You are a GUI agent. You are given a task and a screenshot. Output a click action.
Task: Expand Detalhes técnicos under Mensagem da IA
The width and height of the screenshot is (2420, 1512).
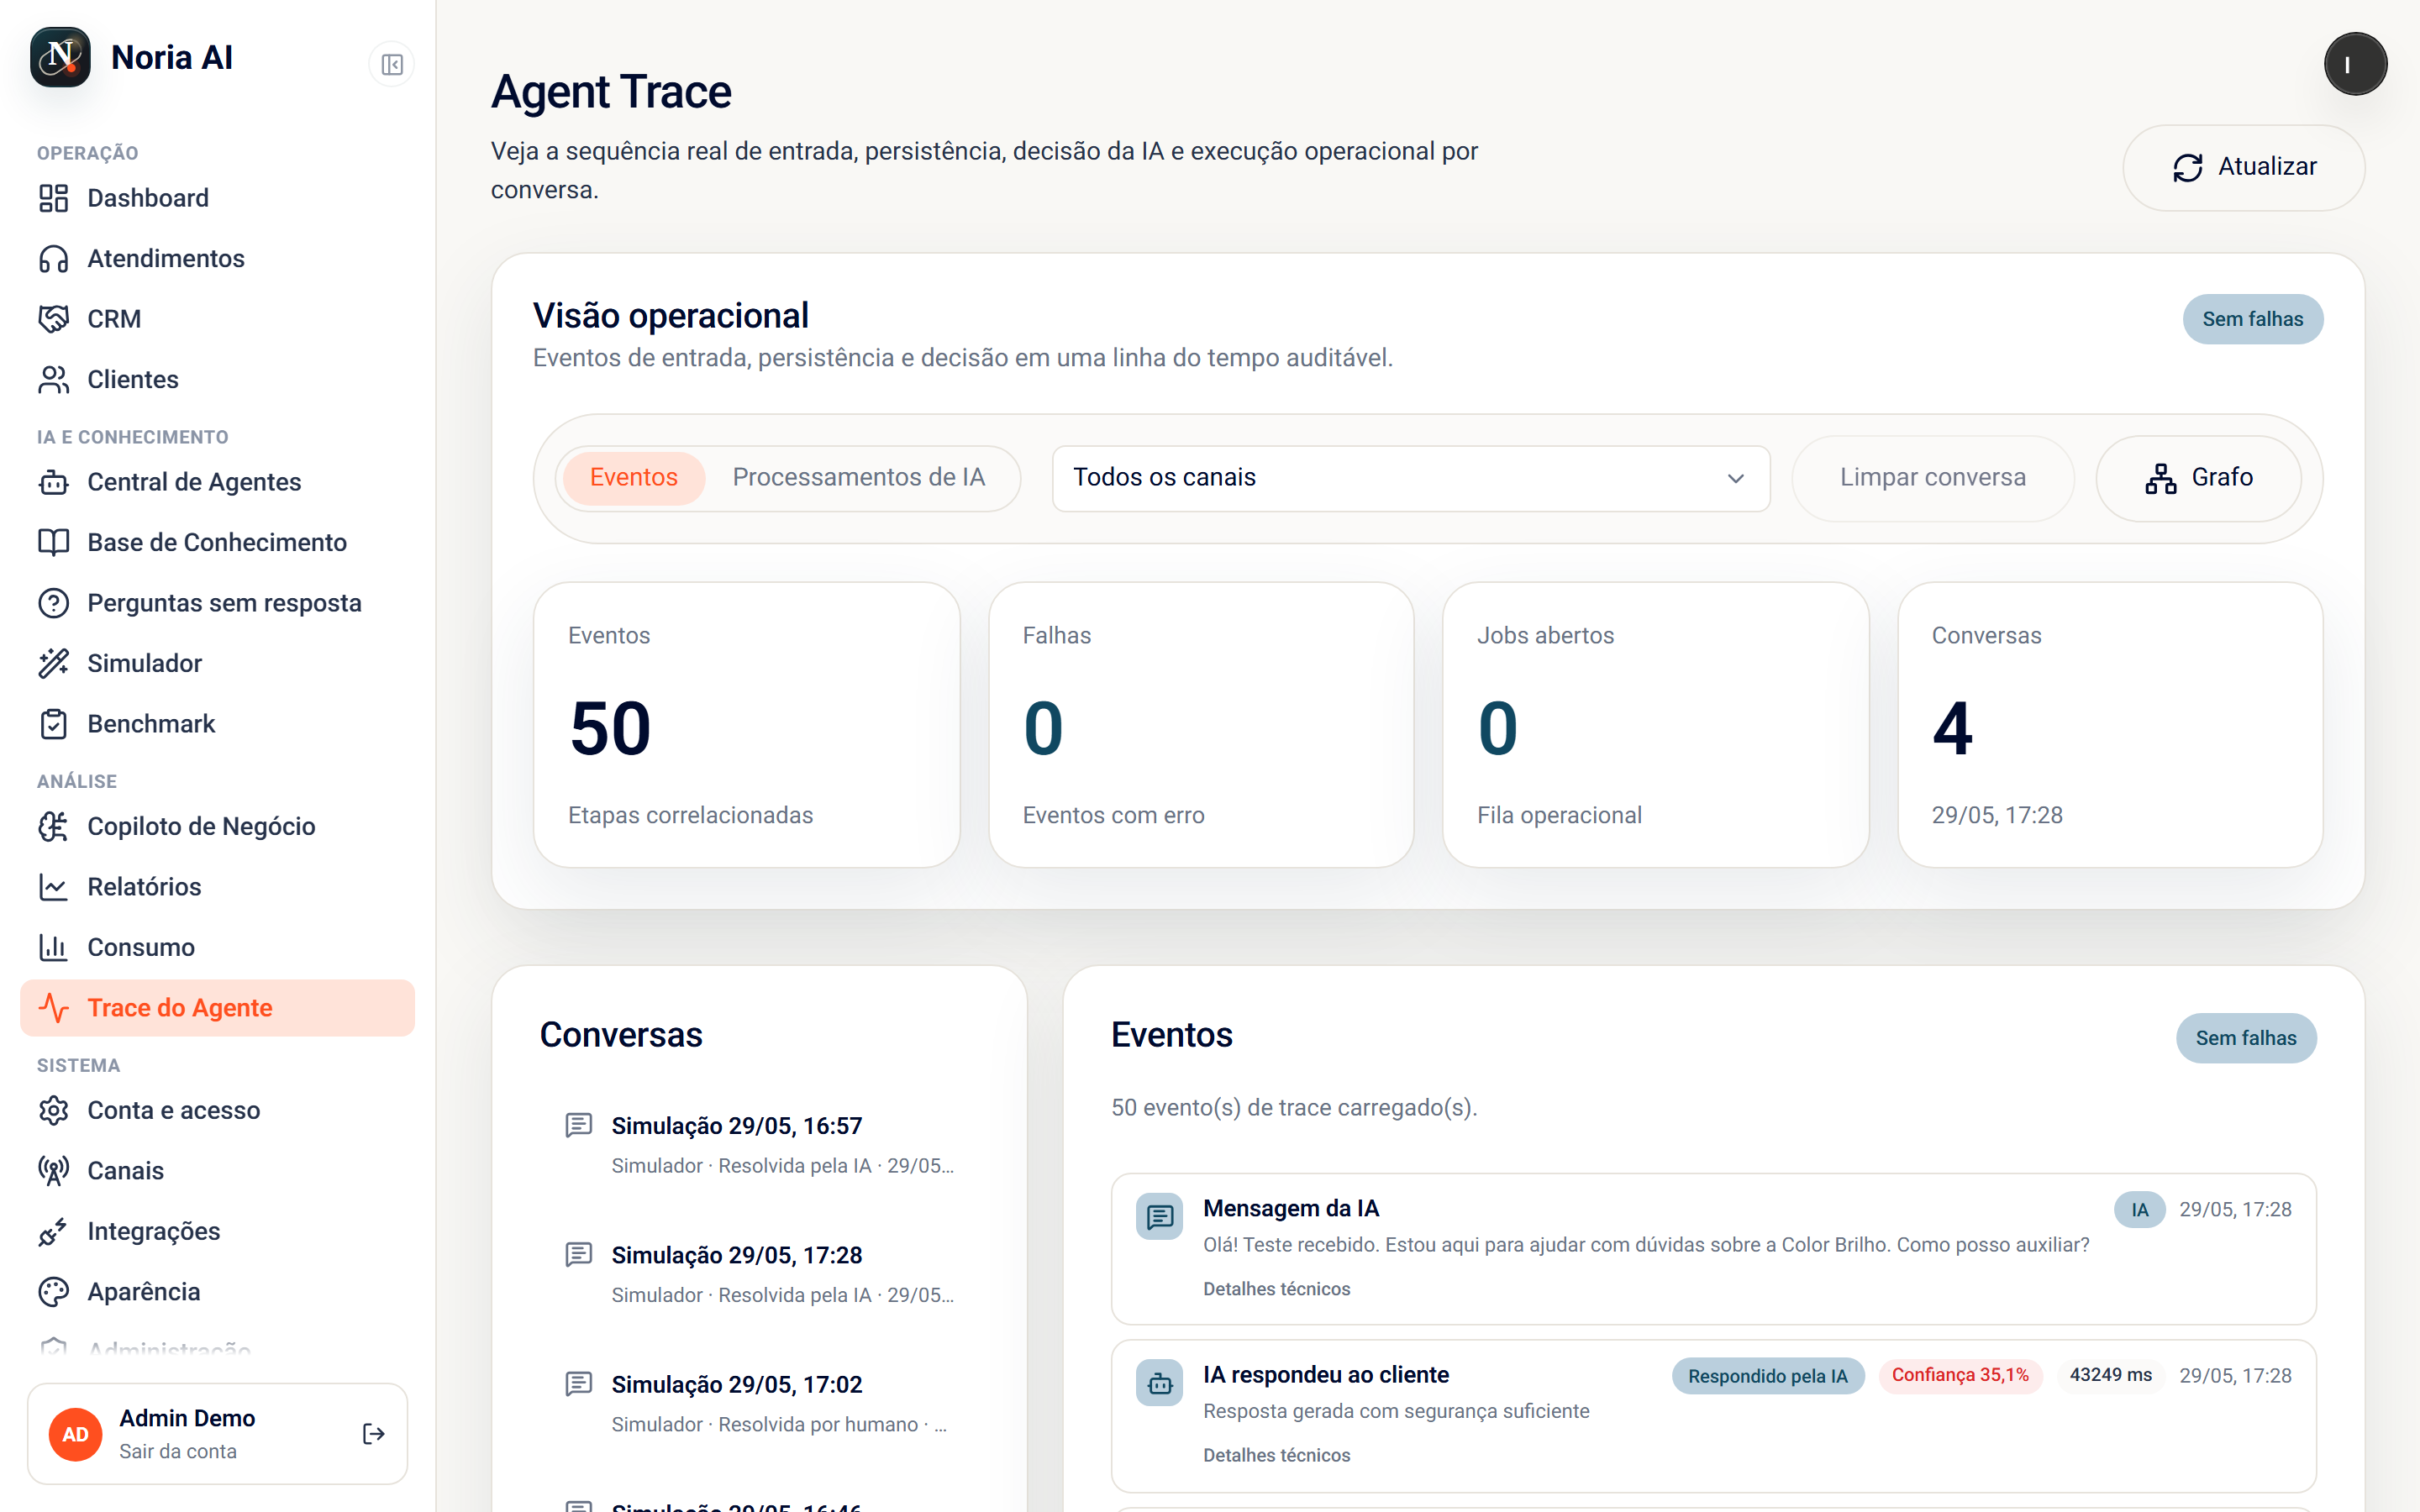(1276, 1289)
